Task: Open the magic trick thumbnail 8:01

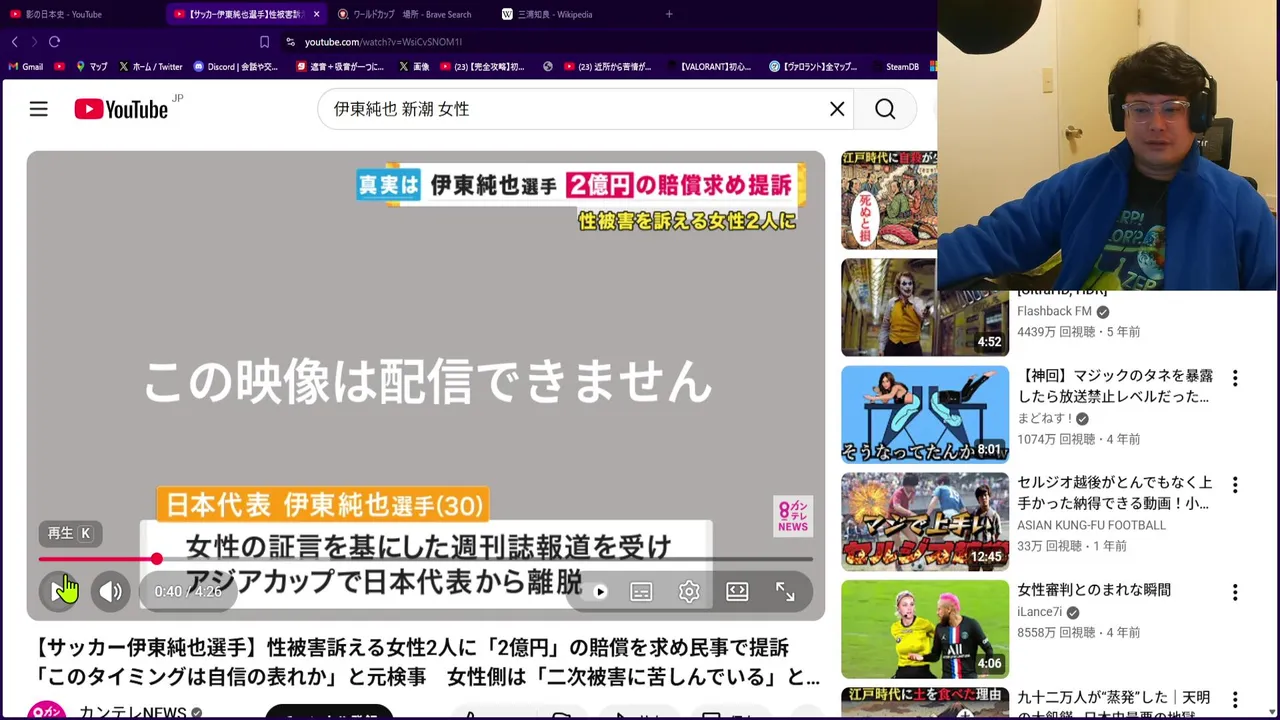Action: tap(925, 414)
